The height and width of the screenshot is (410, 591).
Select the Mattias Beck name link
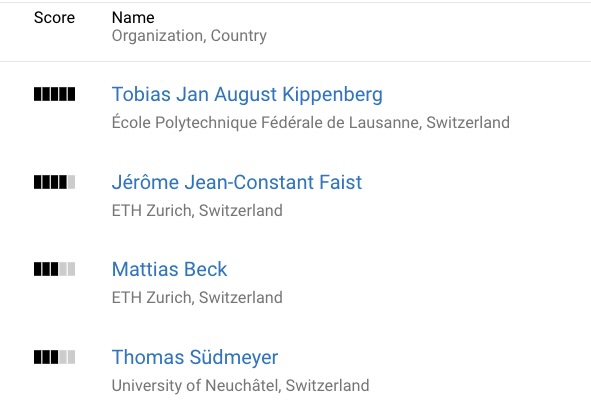pyautogui.click(x=170, y=269)
